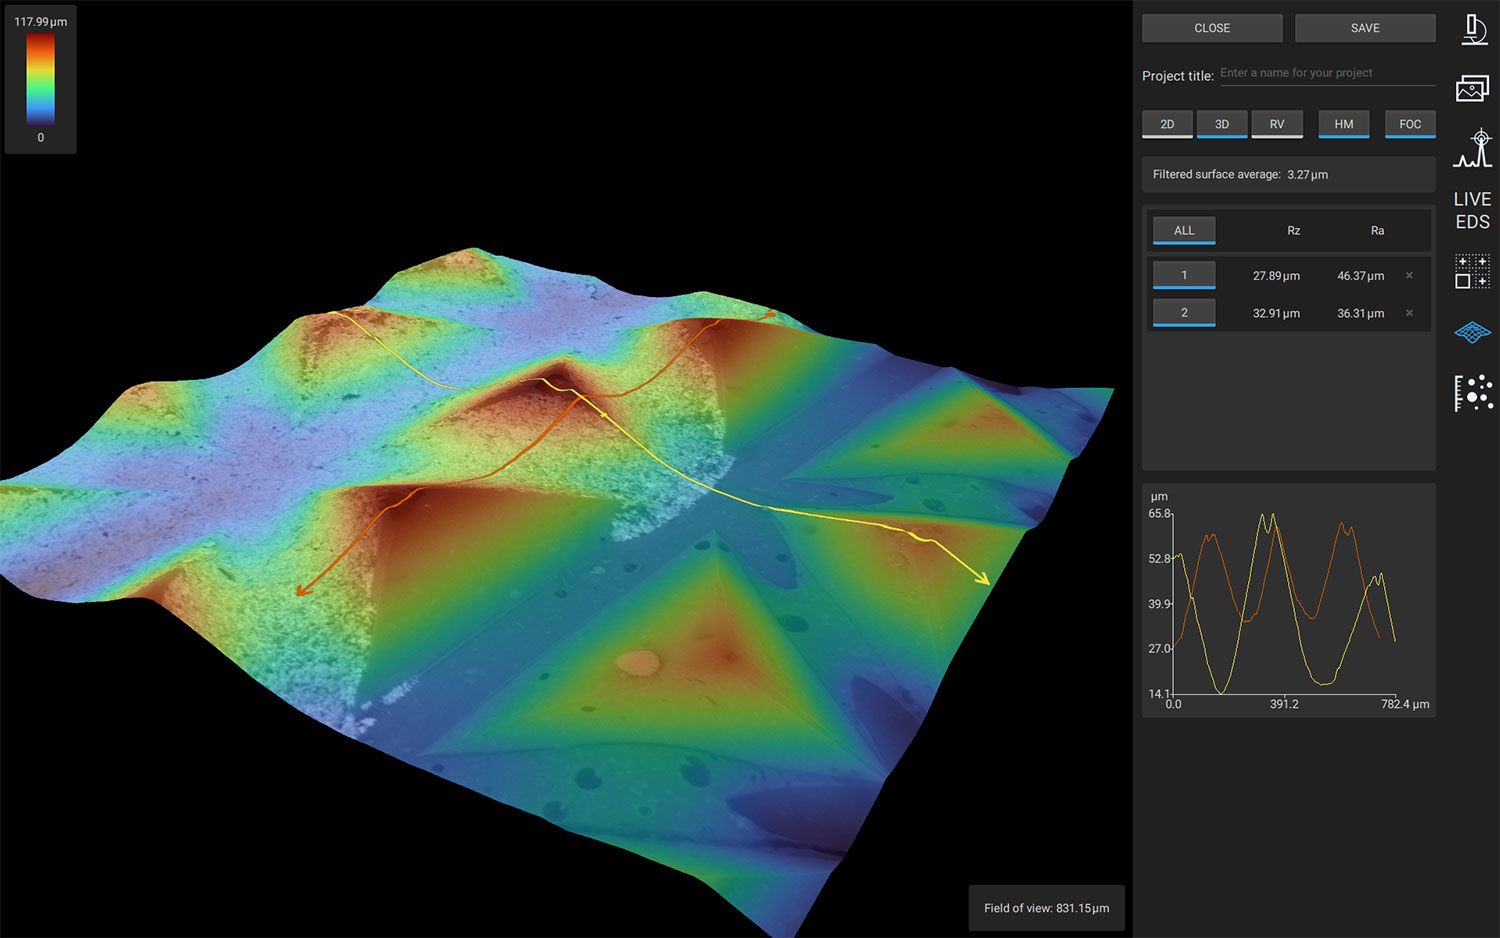
Task: Switch to the 2D view tab
Action: (1167, 124)
